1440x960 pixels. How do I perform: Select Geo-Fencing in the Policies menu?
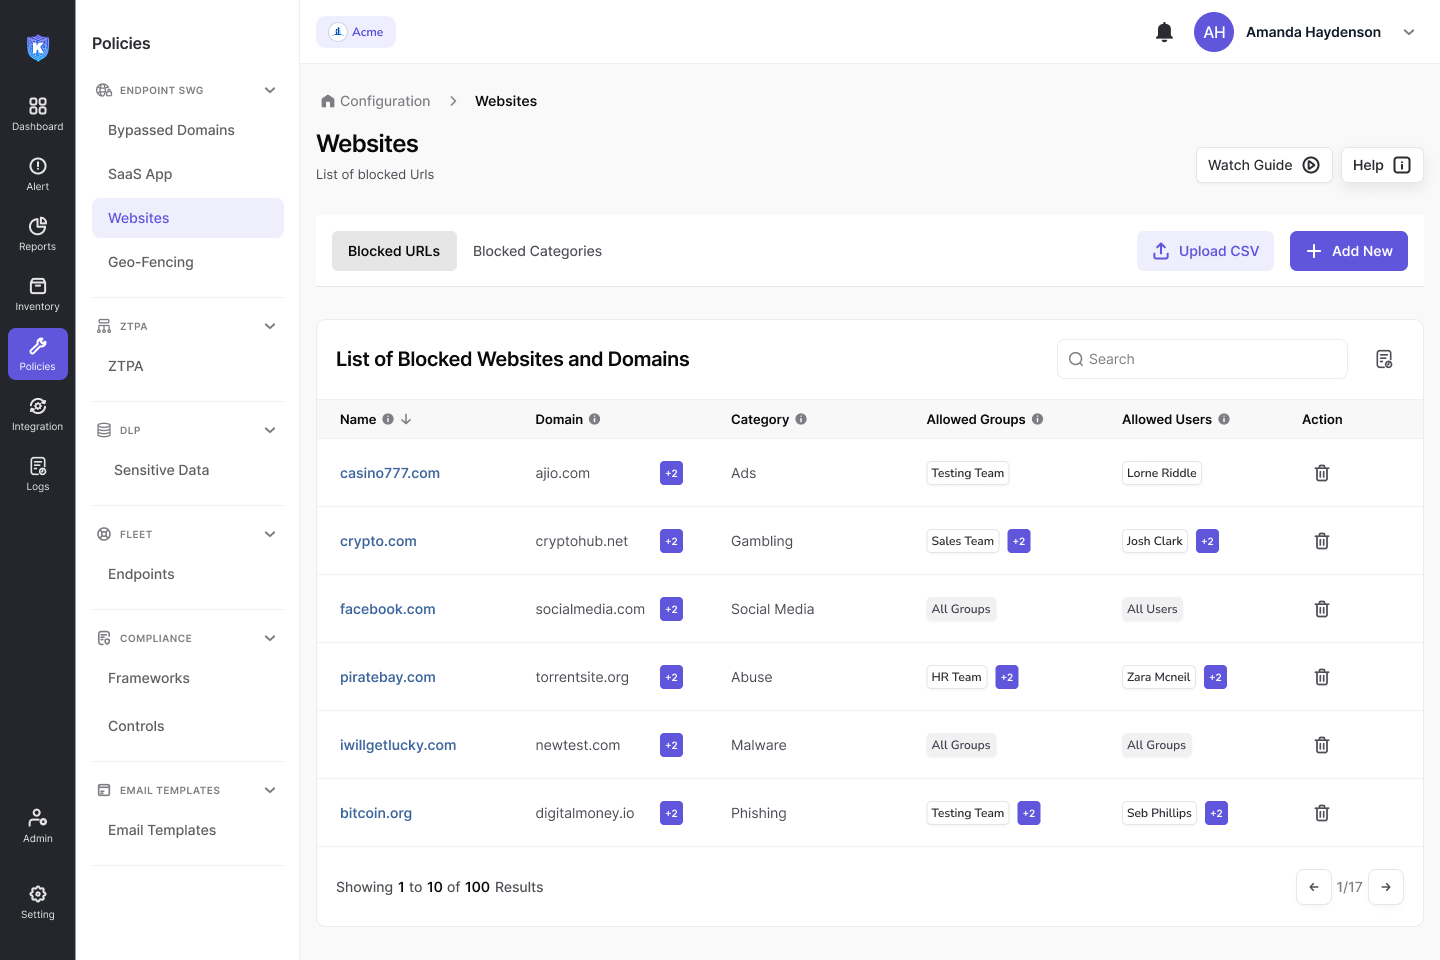(151, 262)
